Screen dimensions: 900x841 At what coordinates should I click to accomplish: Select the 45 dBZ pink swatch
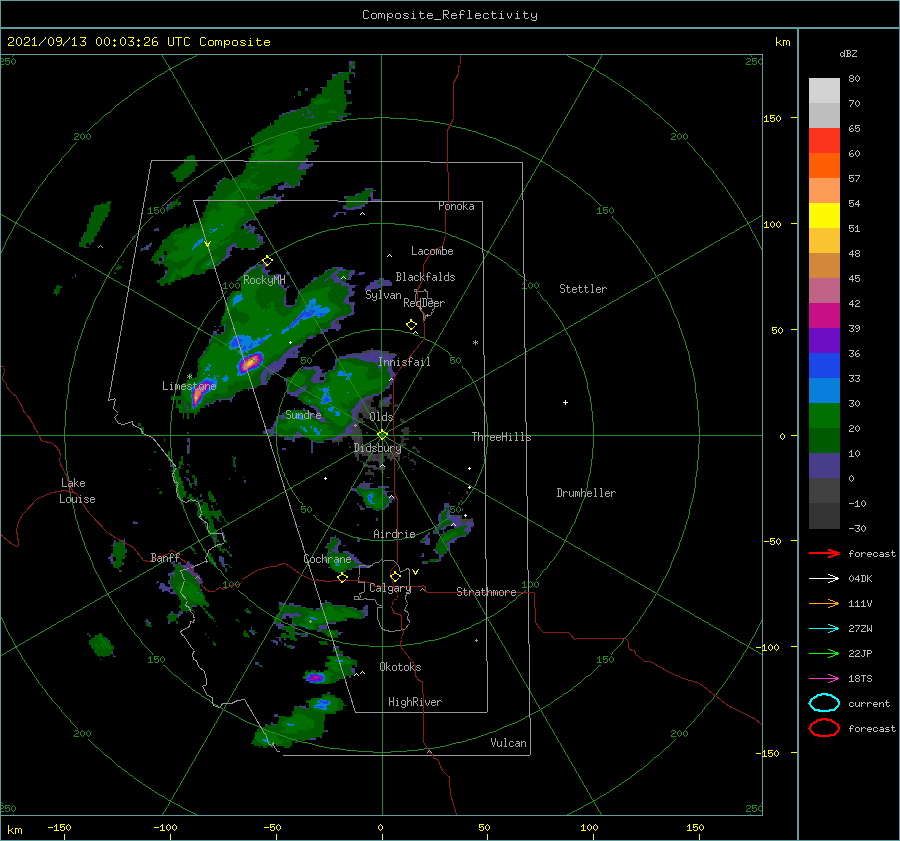824,290
